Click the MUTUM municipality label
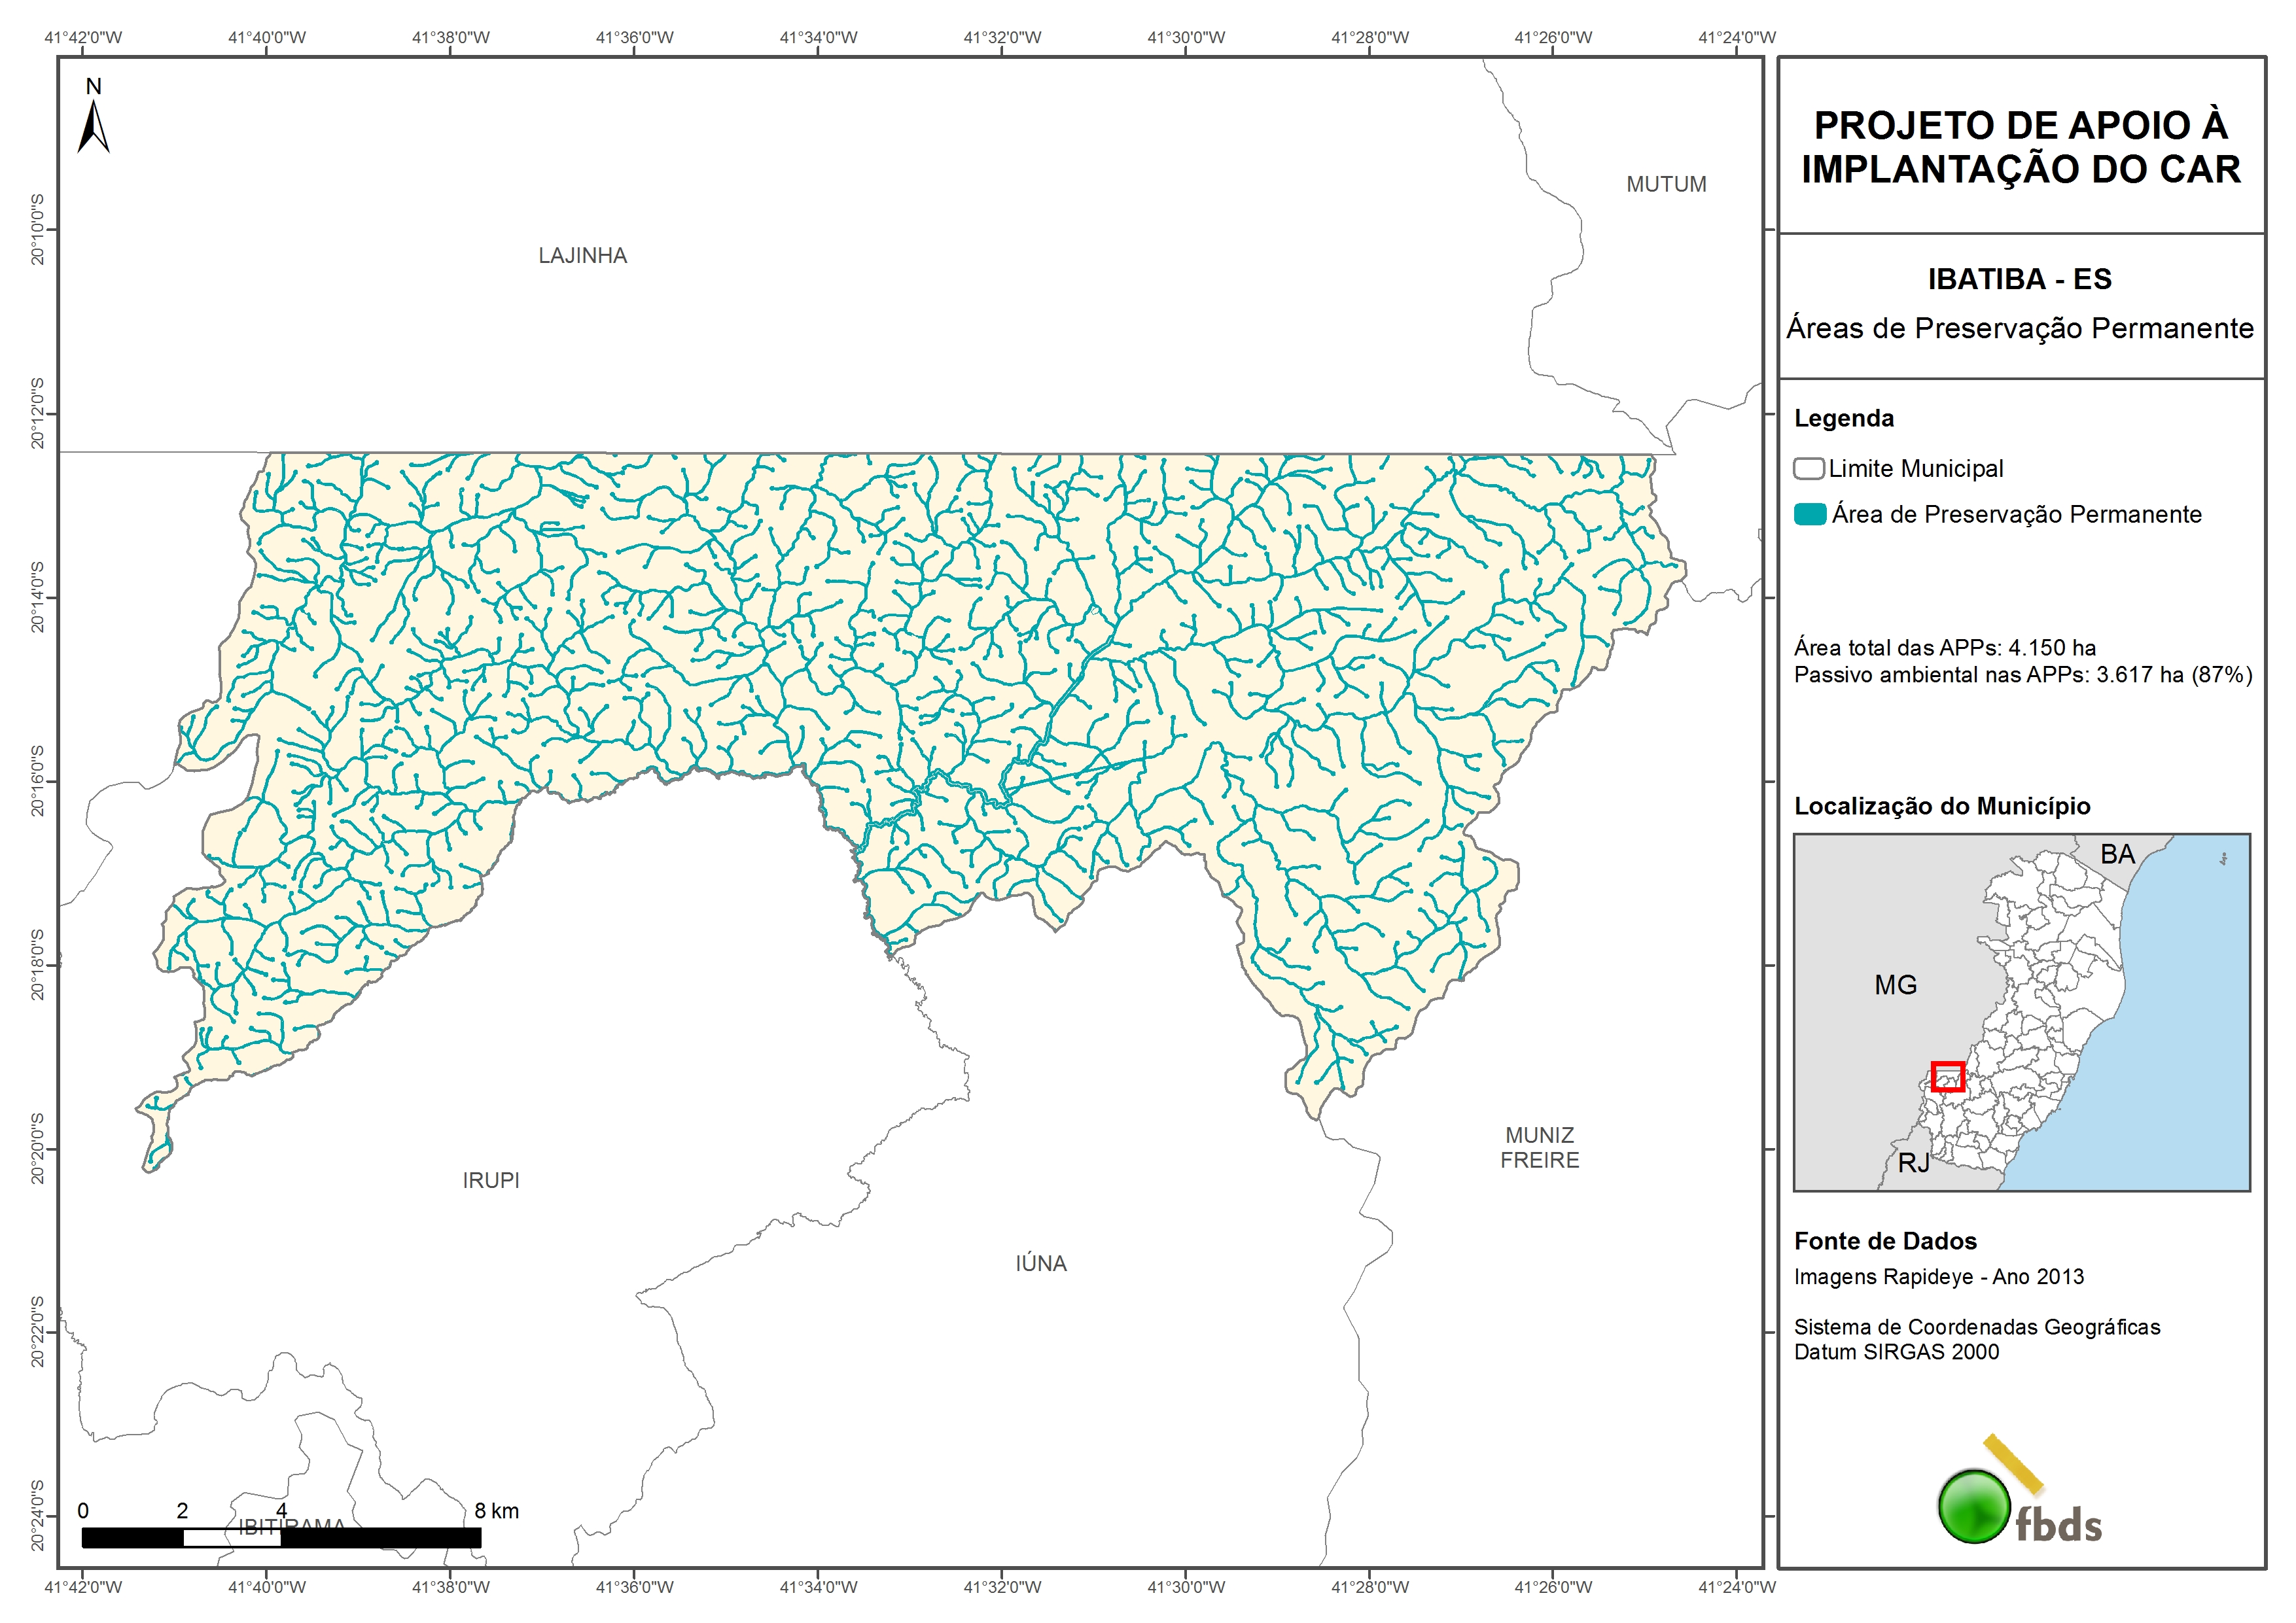 (x=1666, y=185)
